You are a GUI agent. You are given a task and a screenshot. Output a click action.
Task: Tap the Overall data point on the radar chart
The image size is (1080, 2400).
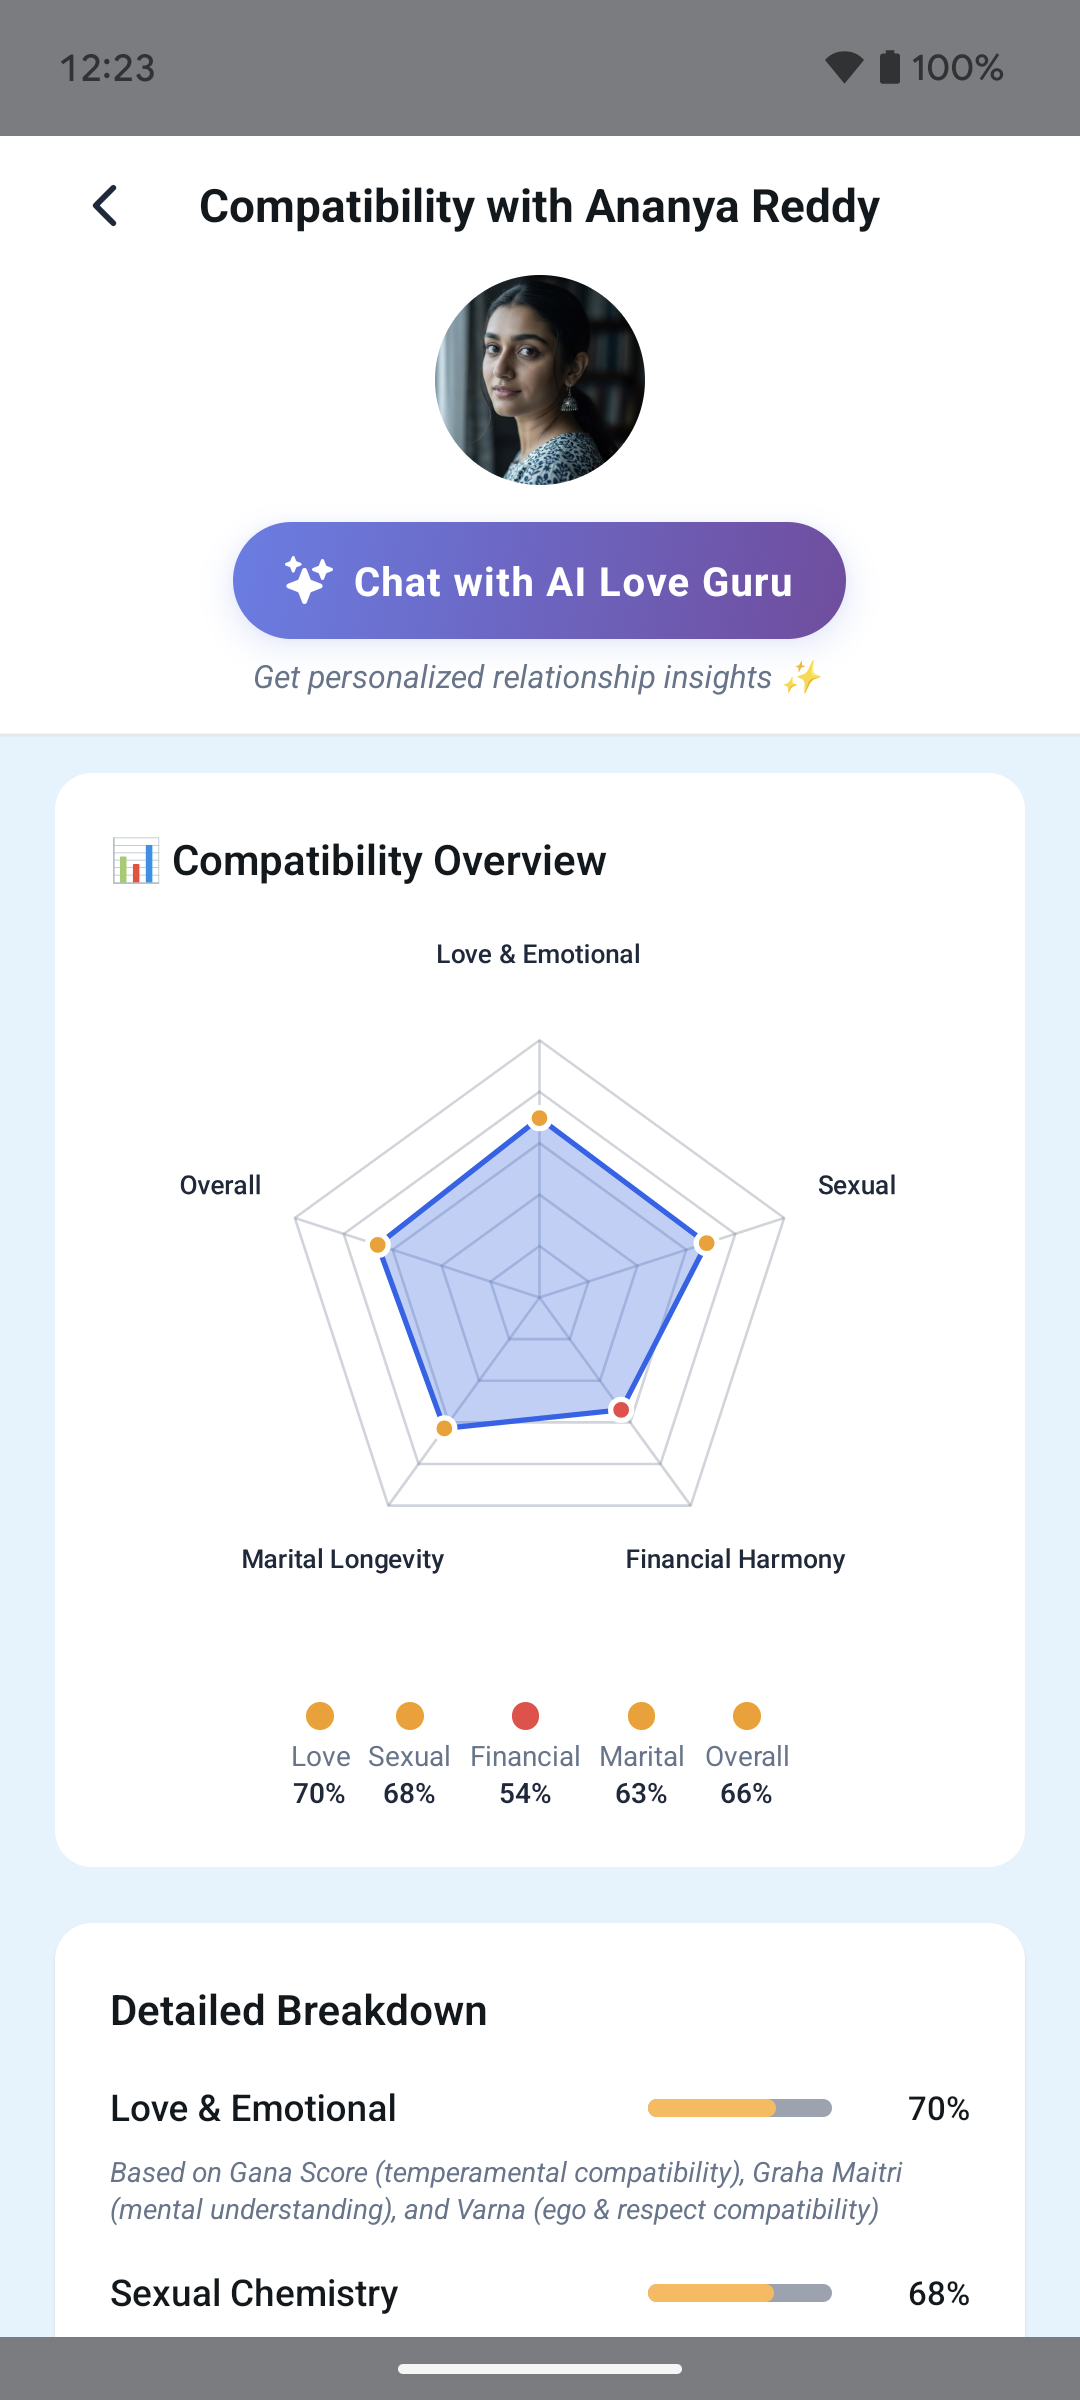(378, 1245)
